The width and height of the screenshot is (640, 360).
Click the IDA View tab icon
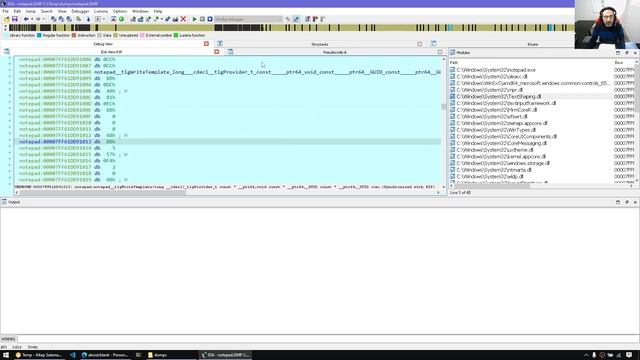pos(7,51)
